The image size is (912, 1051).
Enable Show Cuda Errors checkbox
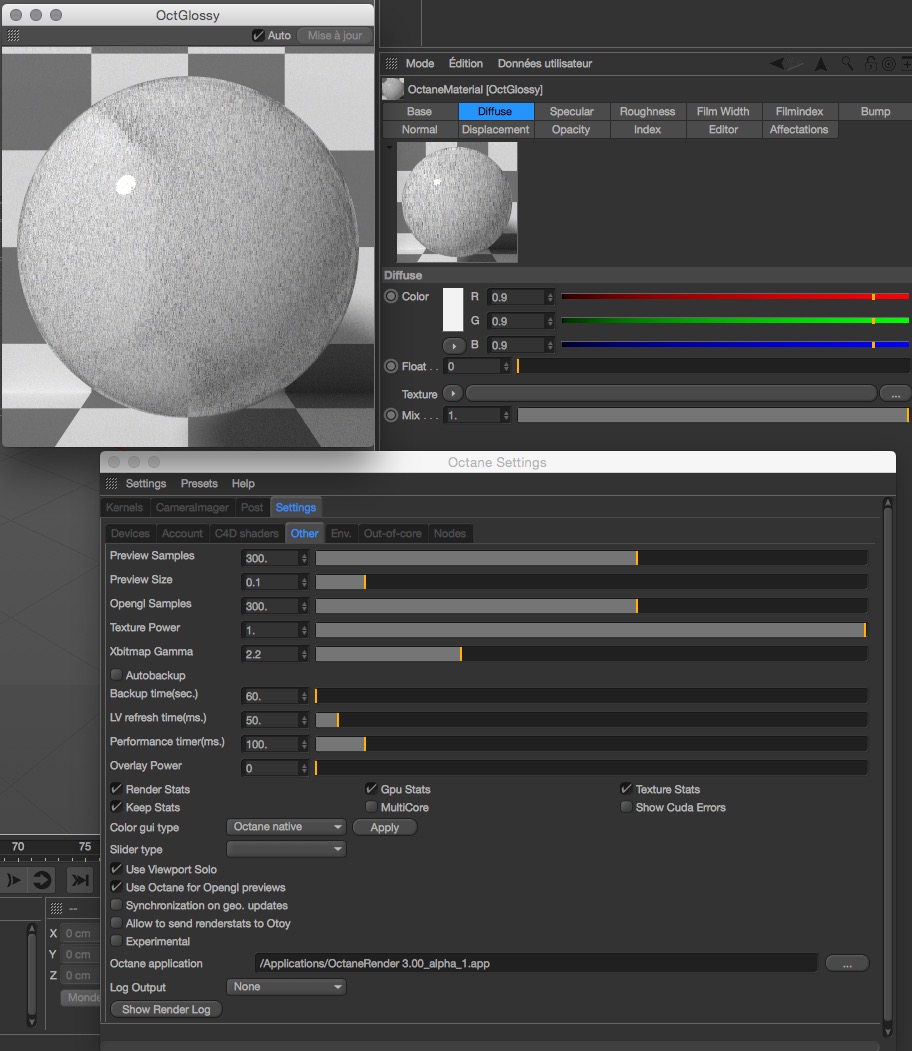pyautogui.click(x=627, y=807)
